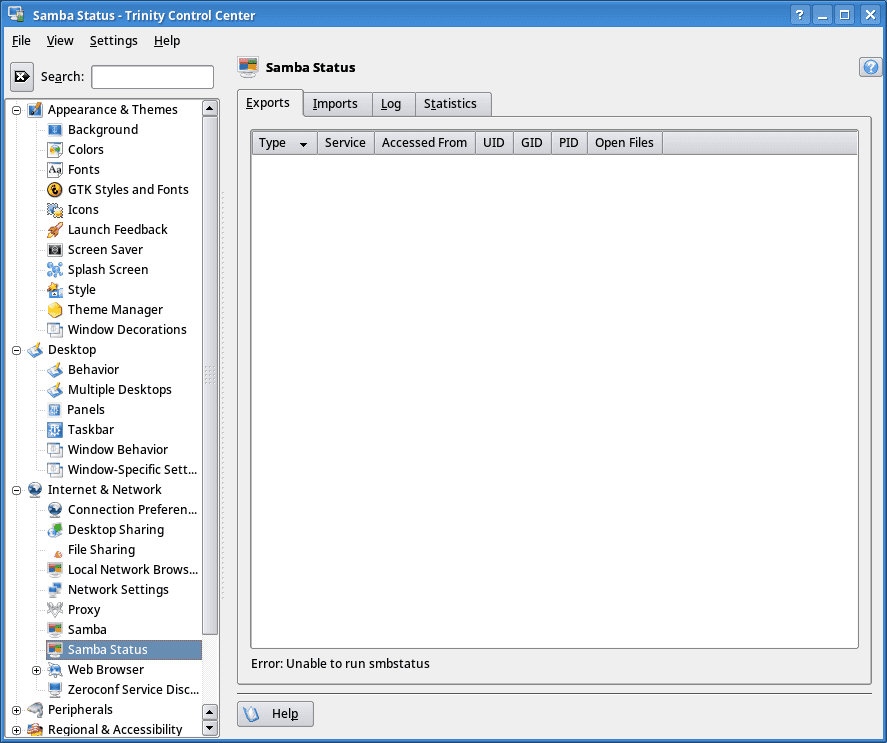The image size is (887, 743).
Task: Click the Taskbar module icon
Action: point(55,430)
